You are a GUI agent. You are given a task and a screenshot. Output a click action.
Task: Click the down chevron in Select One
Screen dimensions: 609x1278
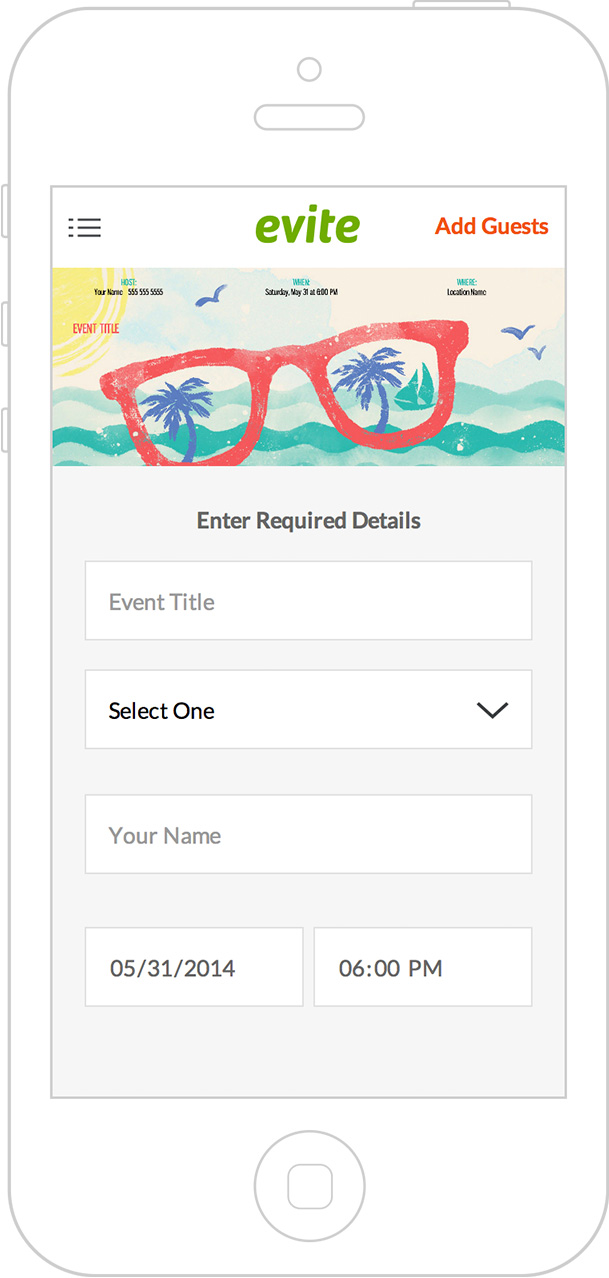point(492,710)
